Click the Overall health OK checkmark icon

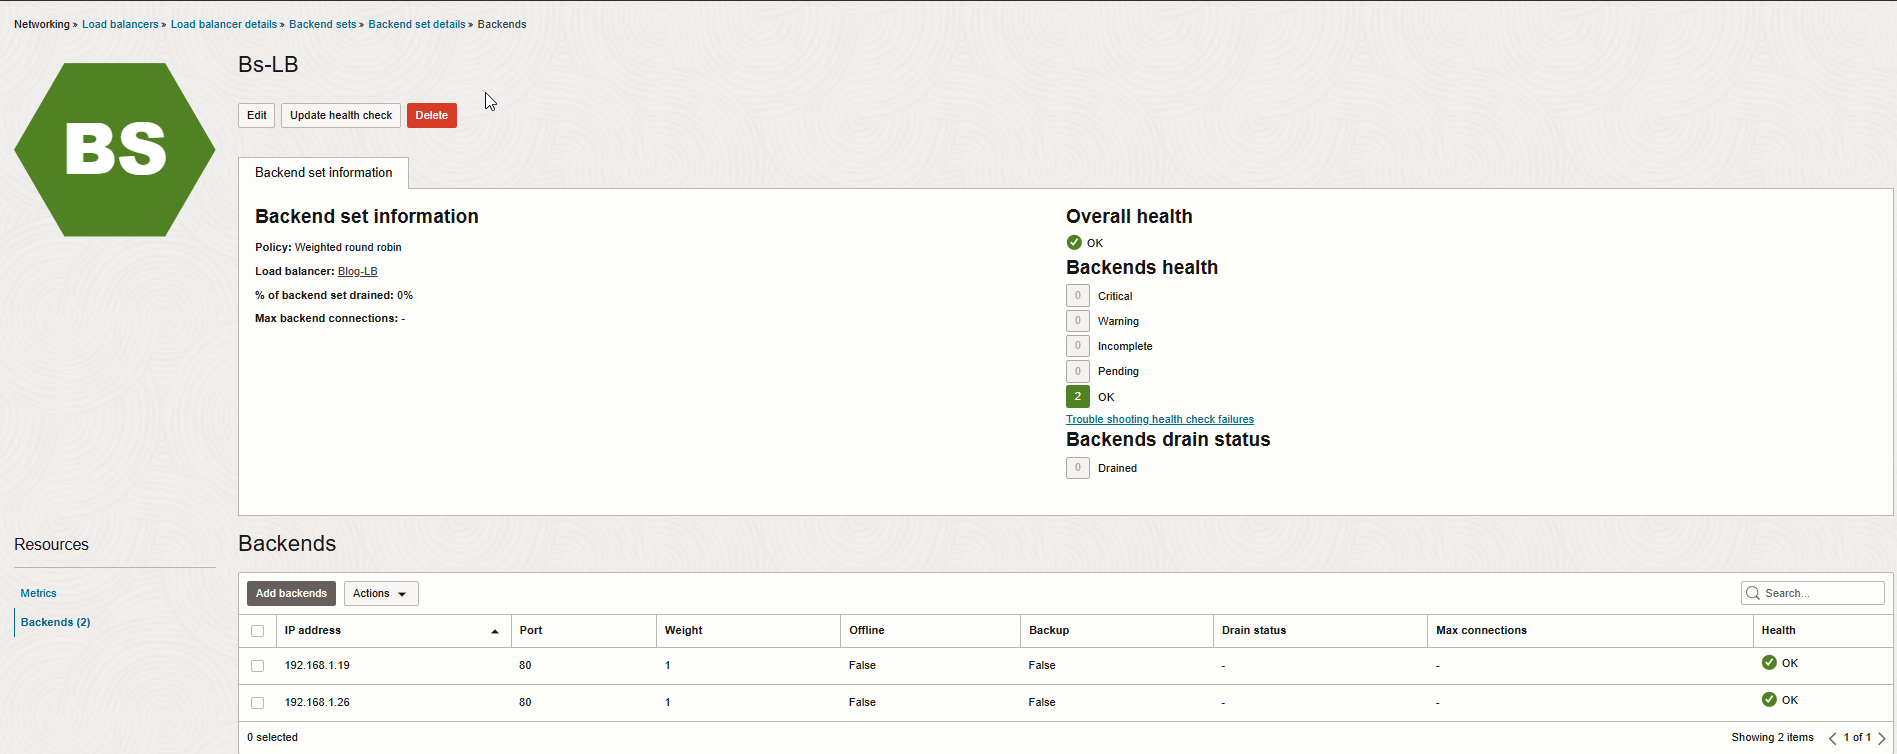(x=1074, y=243)
